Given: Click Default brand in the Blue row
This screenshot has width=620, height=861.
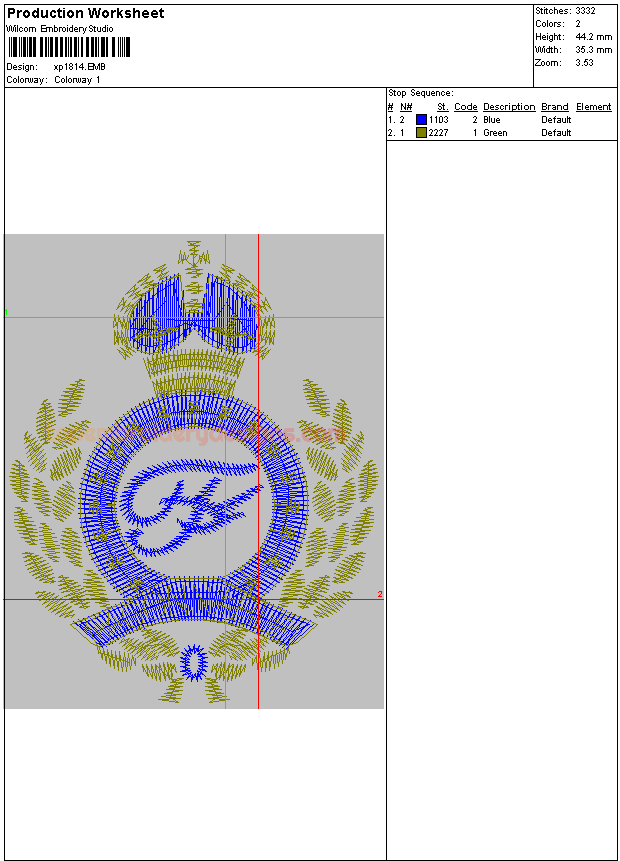Looking at the screenshot, I should (556, 120).
